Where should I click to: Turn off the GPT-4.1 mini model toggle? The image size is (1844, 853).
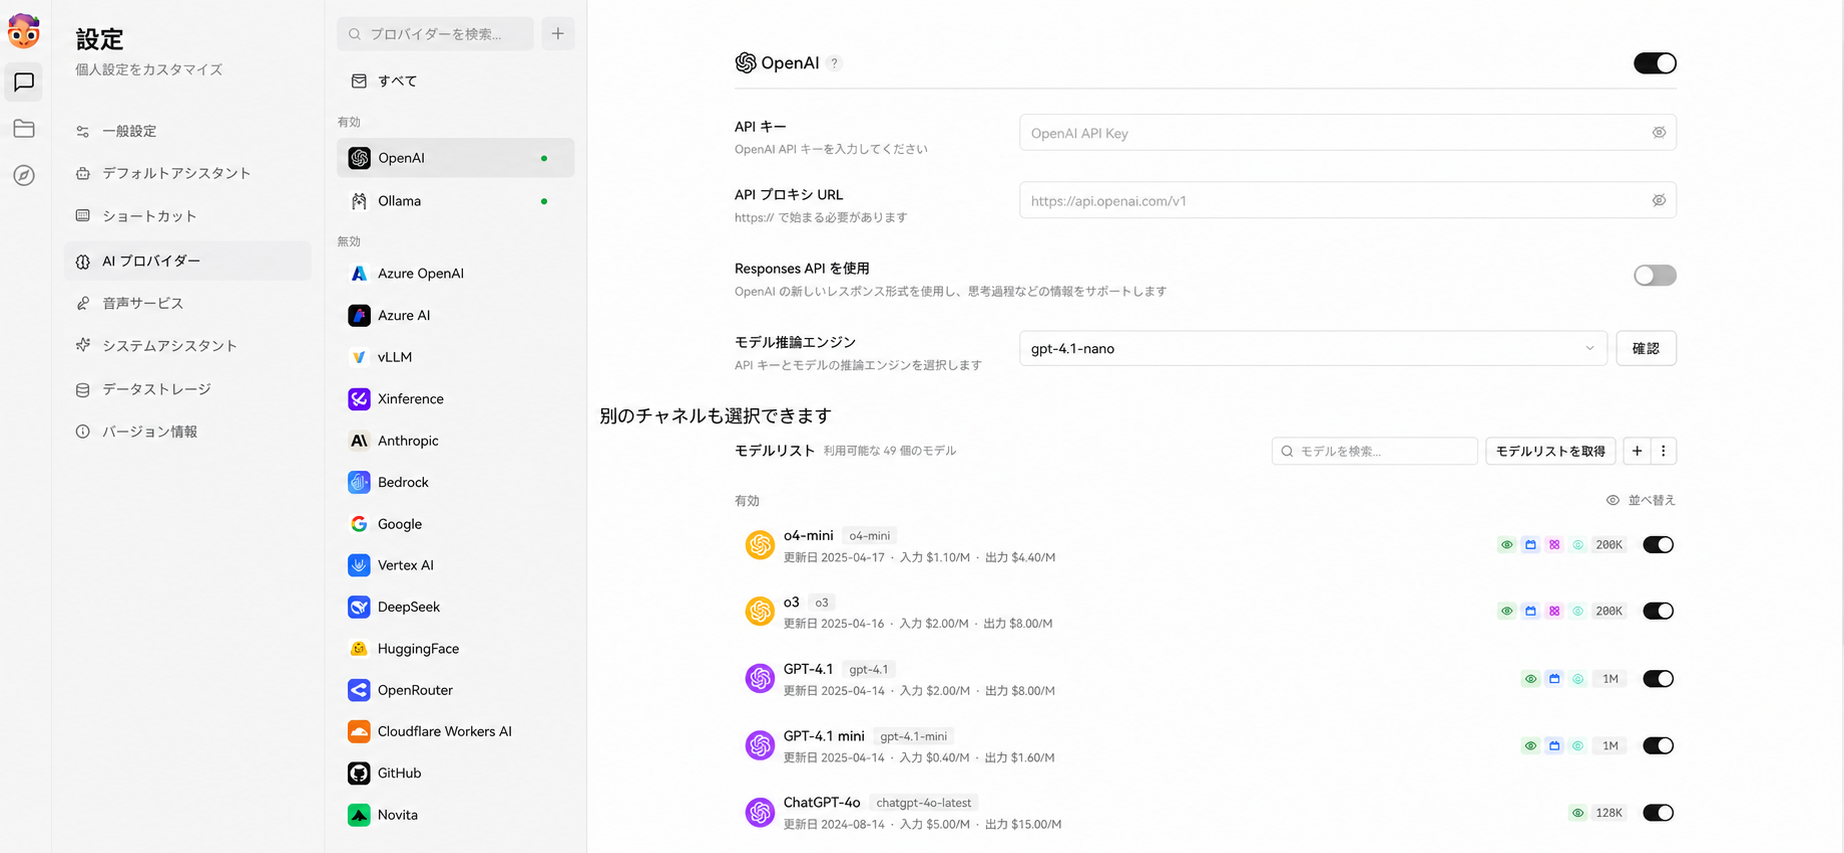(1658, 745)
